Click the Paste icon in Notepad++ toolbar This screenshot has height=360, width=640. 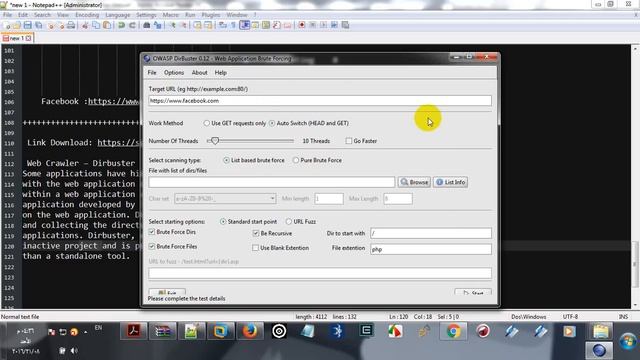[107, 25]
